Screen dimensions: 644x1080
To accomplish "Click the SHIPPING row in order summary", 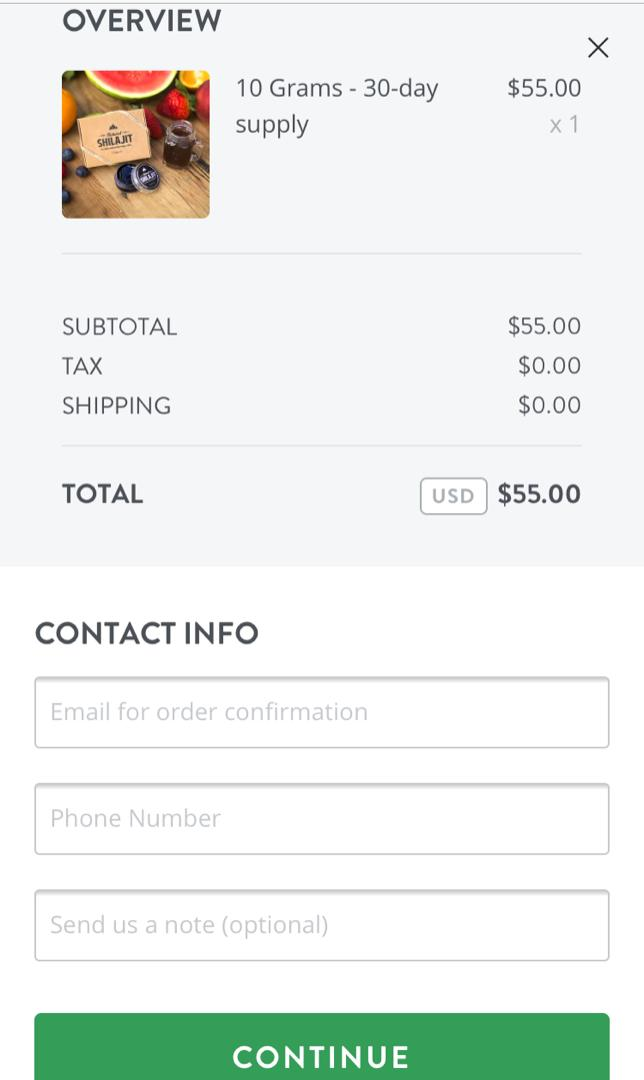I will coord(117,405).
